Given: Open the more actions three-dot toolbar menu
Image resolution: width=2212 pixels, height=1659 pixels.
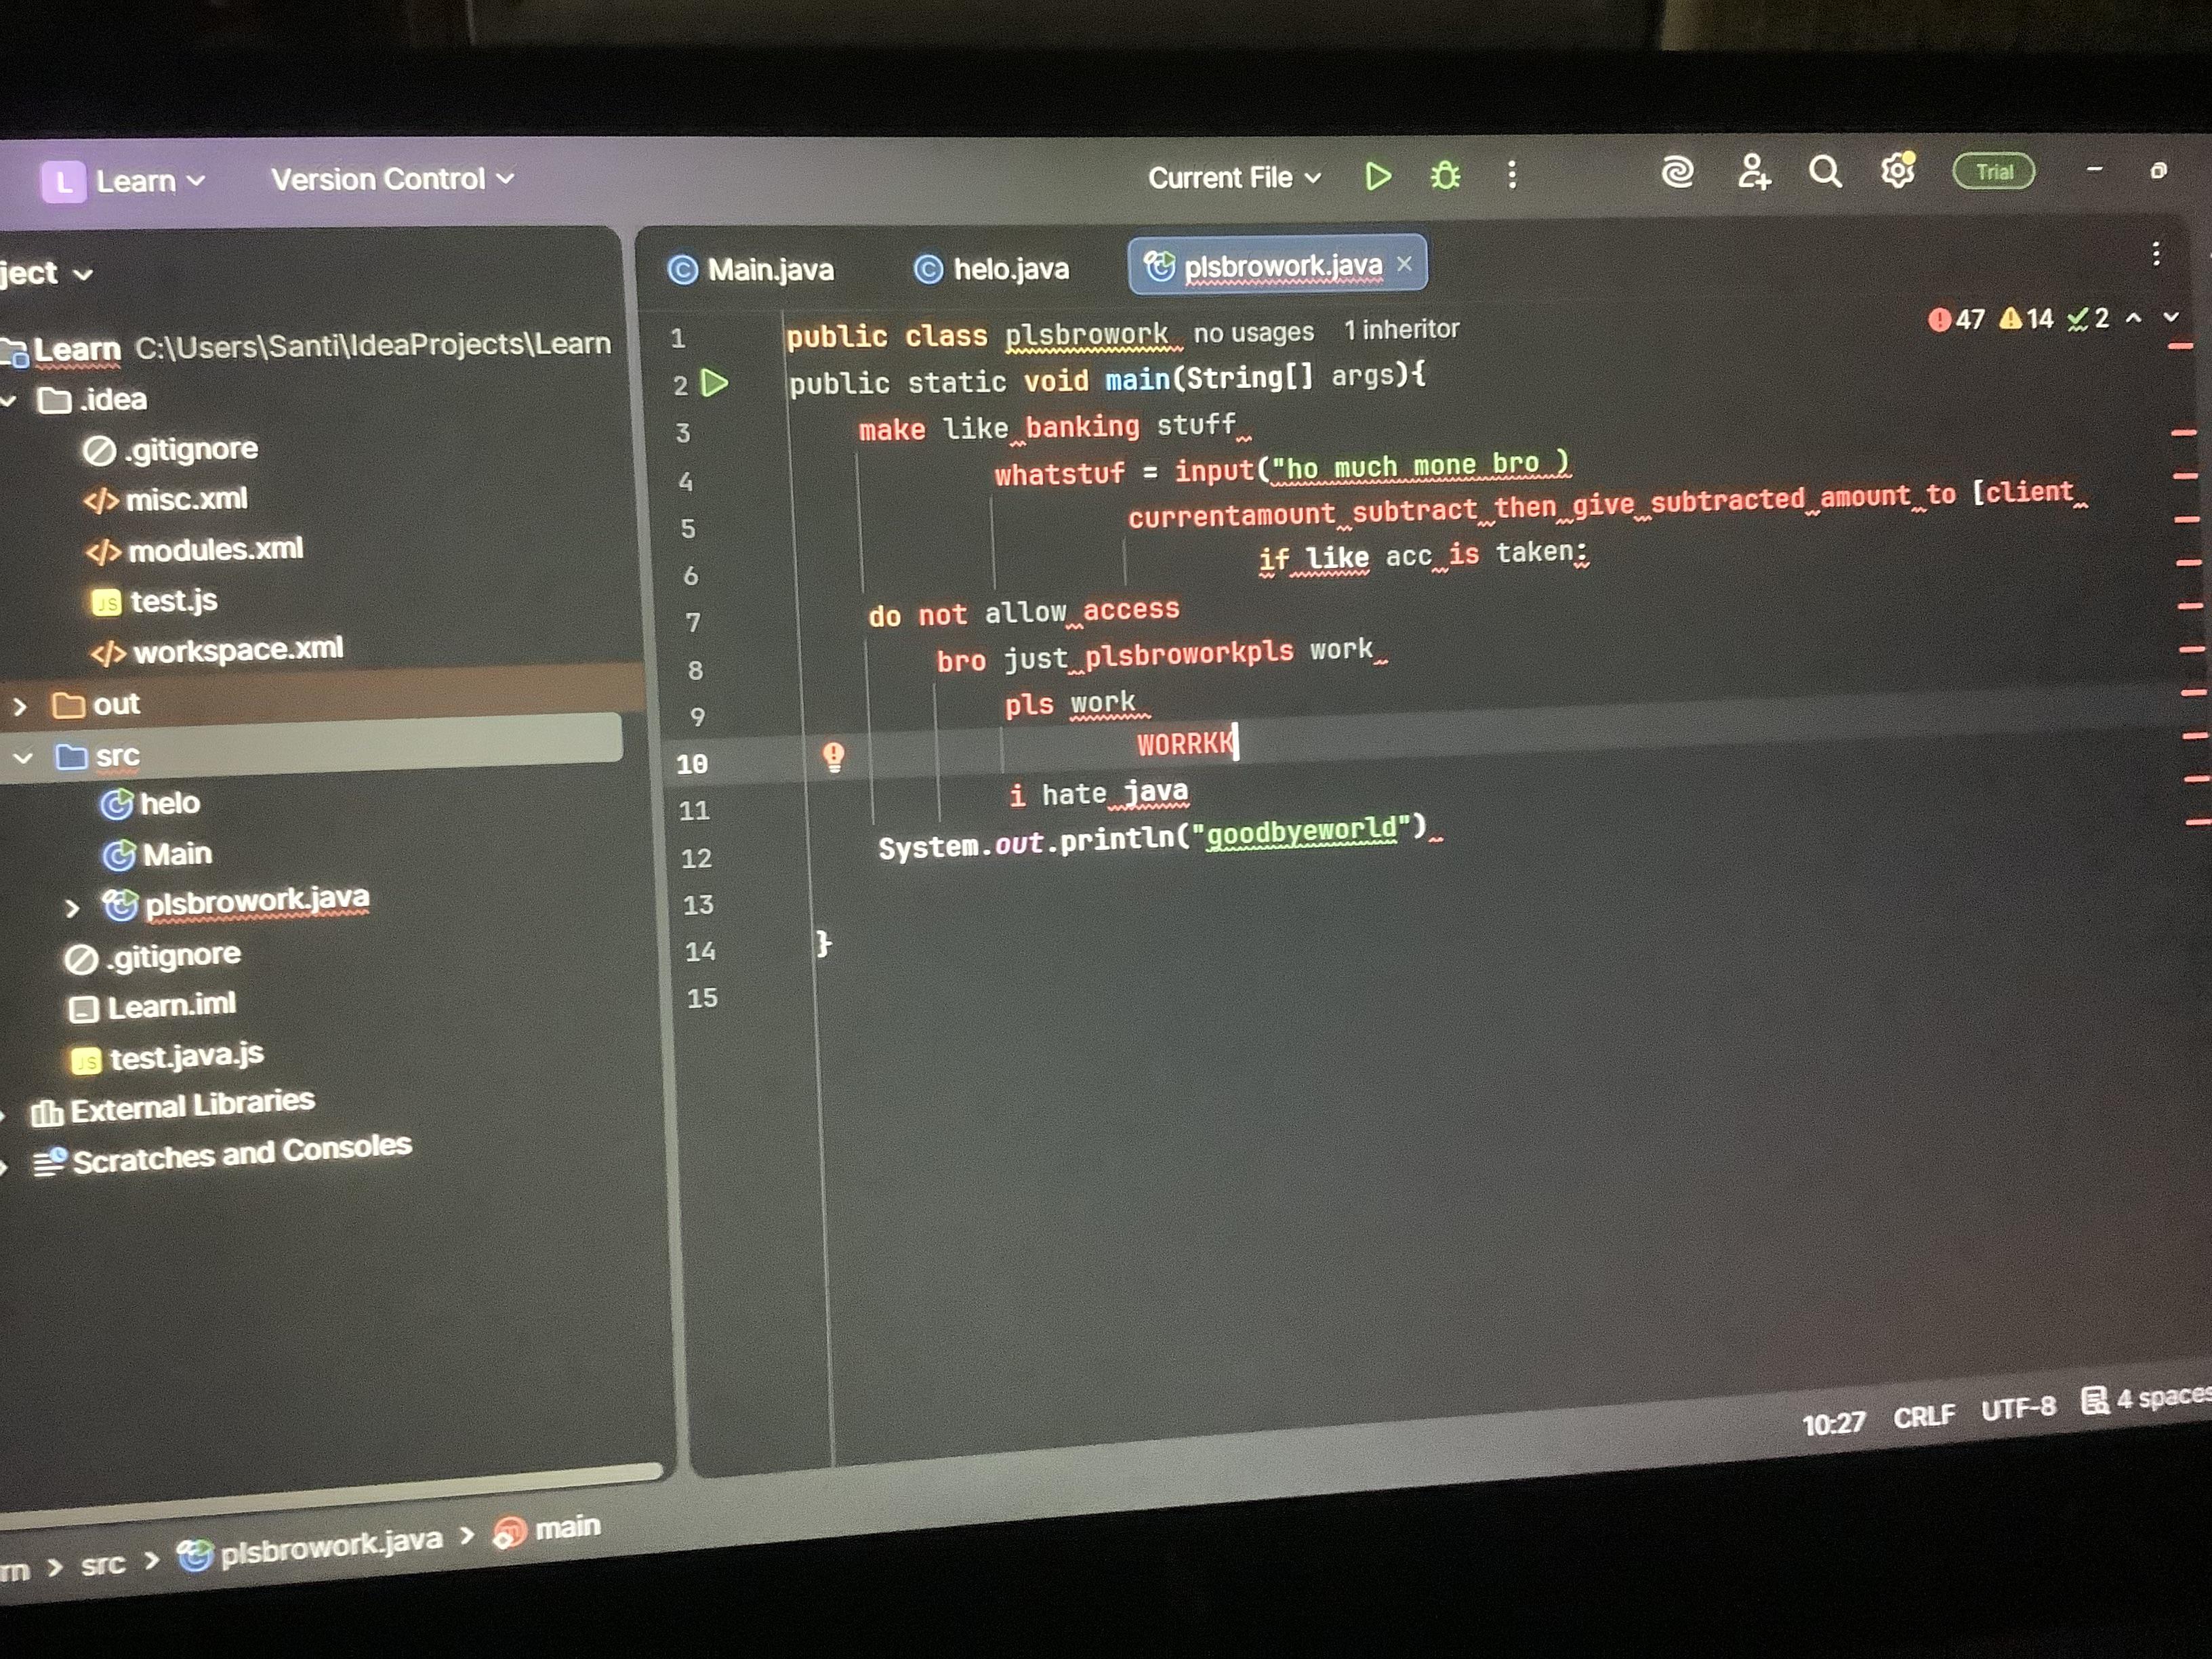Looking at the screenshot, I should [1511, 175].
